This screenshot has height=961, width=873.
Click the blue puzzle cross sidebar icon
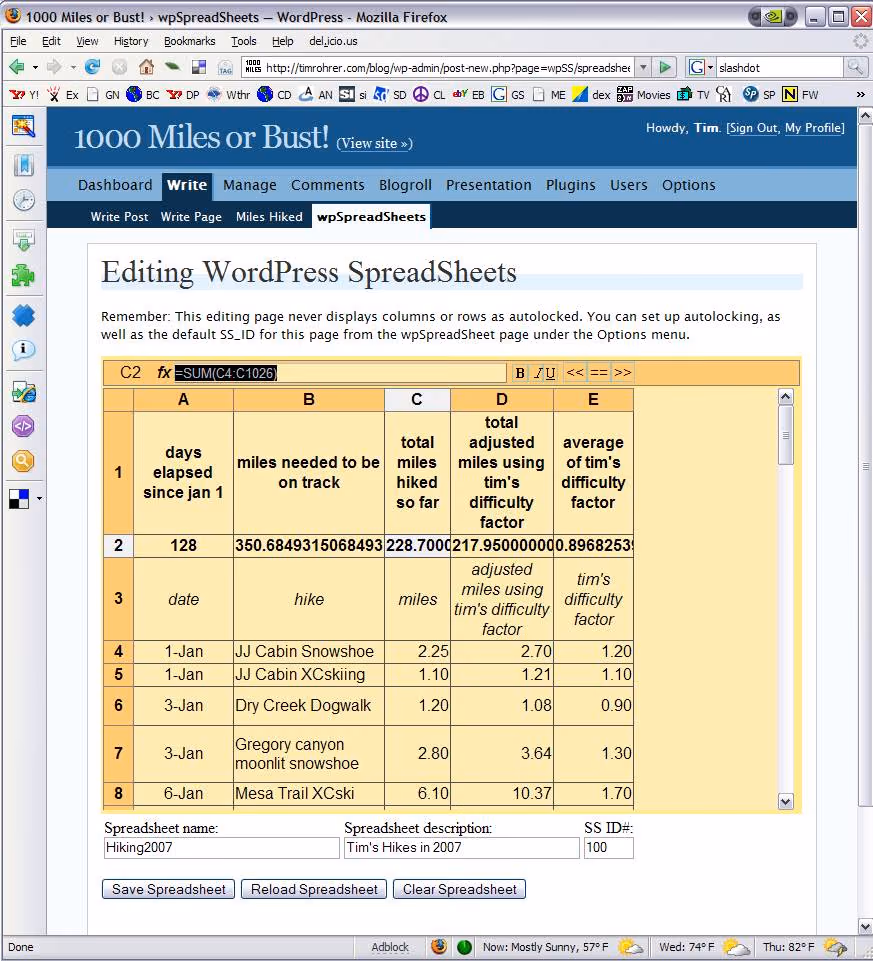pyautogui.click(x=24, y=316)
